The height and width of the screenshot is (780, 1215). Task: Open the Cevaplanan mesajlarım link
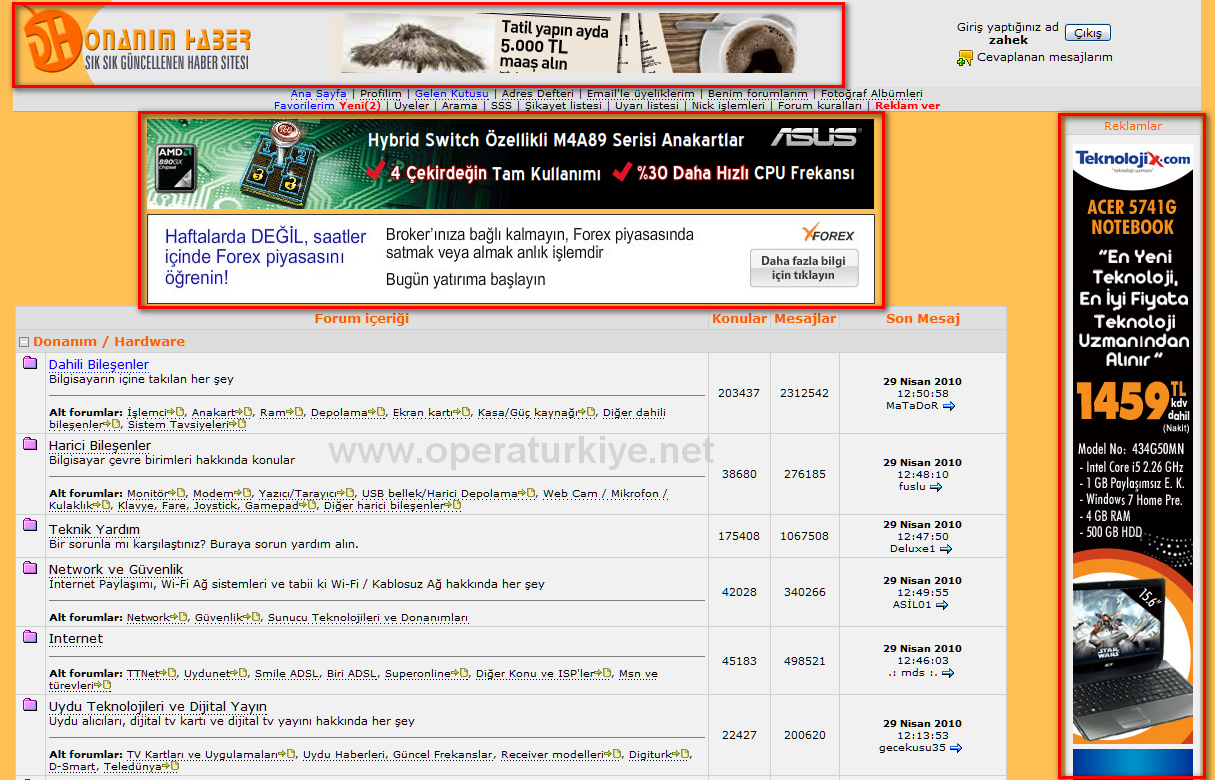click(x=1044, y=57)
